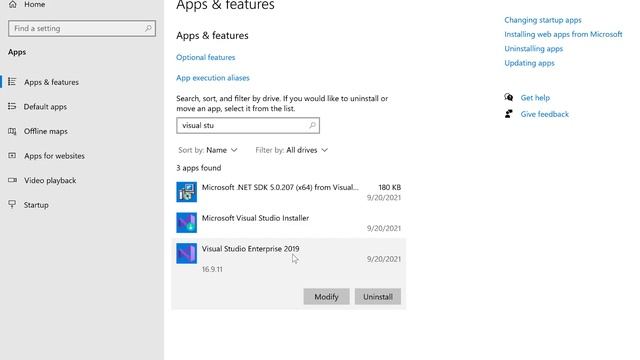Click the Uninstall button
The height and width of the screenshot is (360, 640).
(378, 297)
